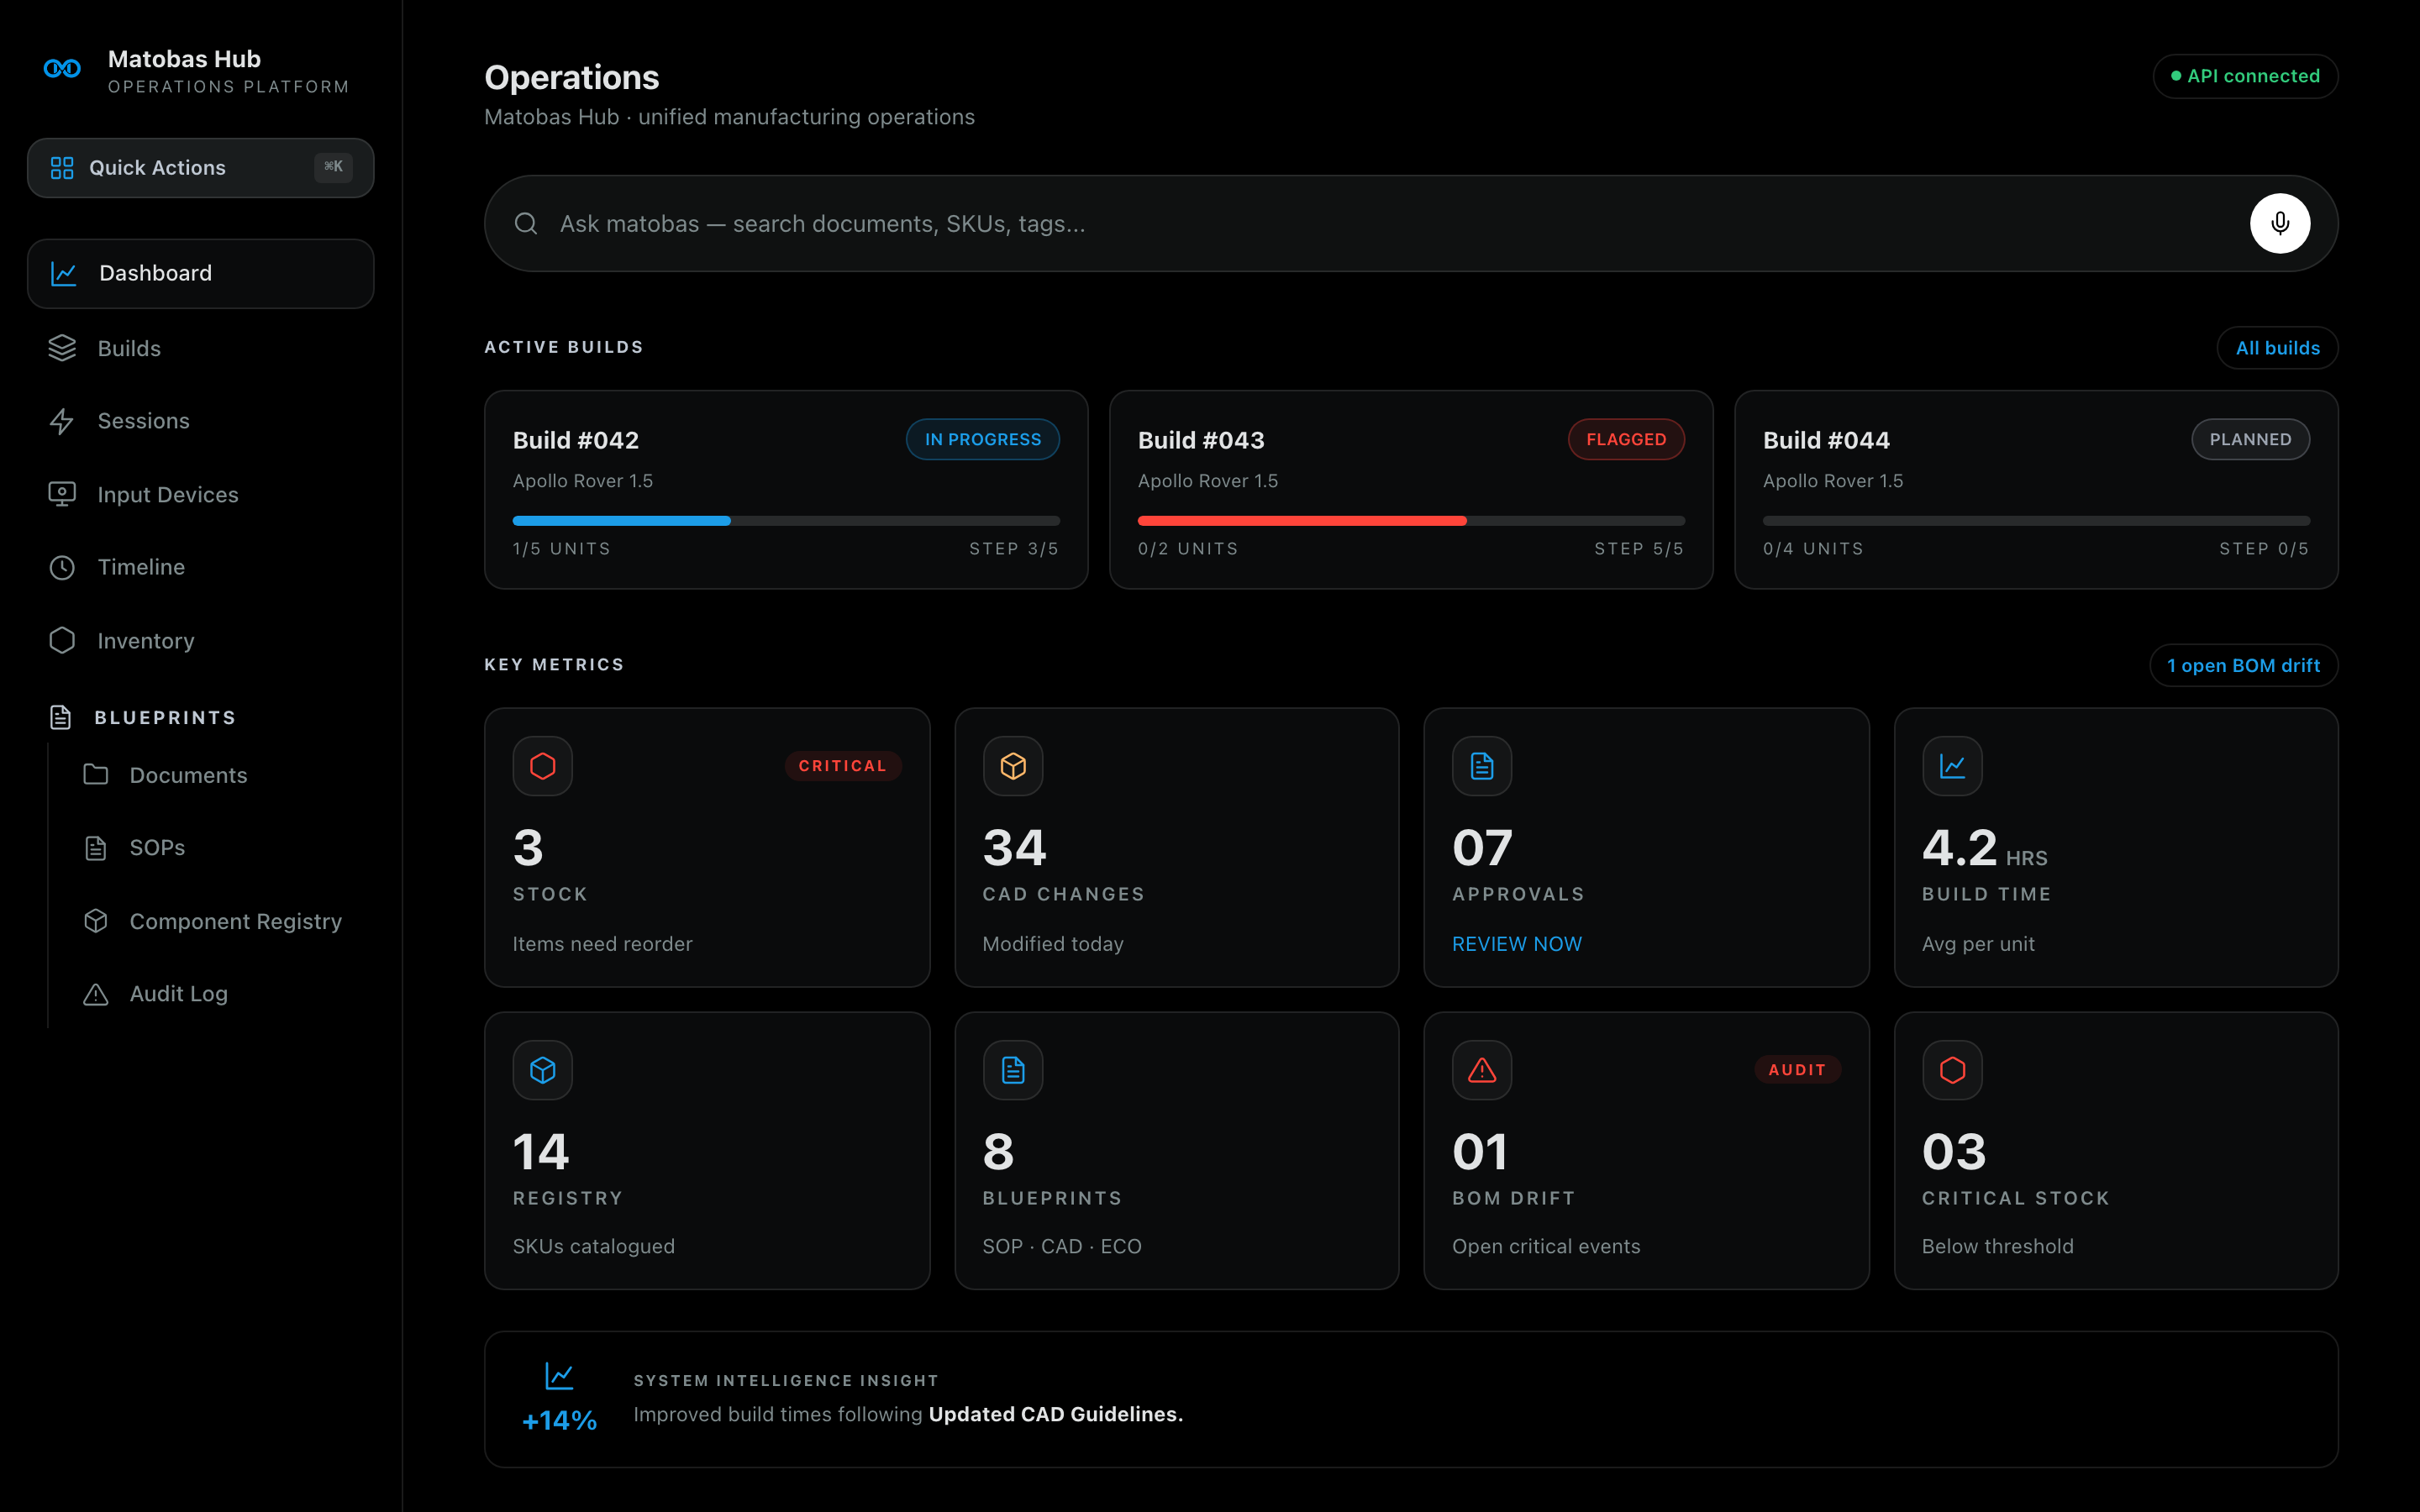Screen dimensions: 2420x1512
Task: Click Build #043 red progress bar
Action: point(1411,521)
